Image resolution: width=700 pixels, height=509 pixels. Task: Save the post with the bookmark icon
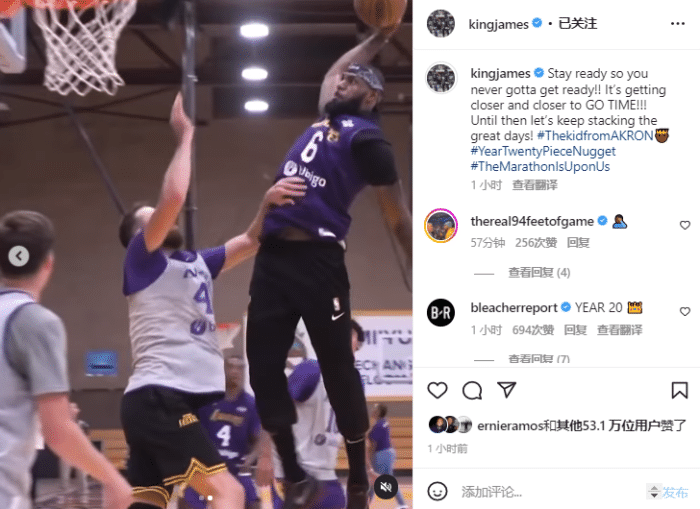679,390
